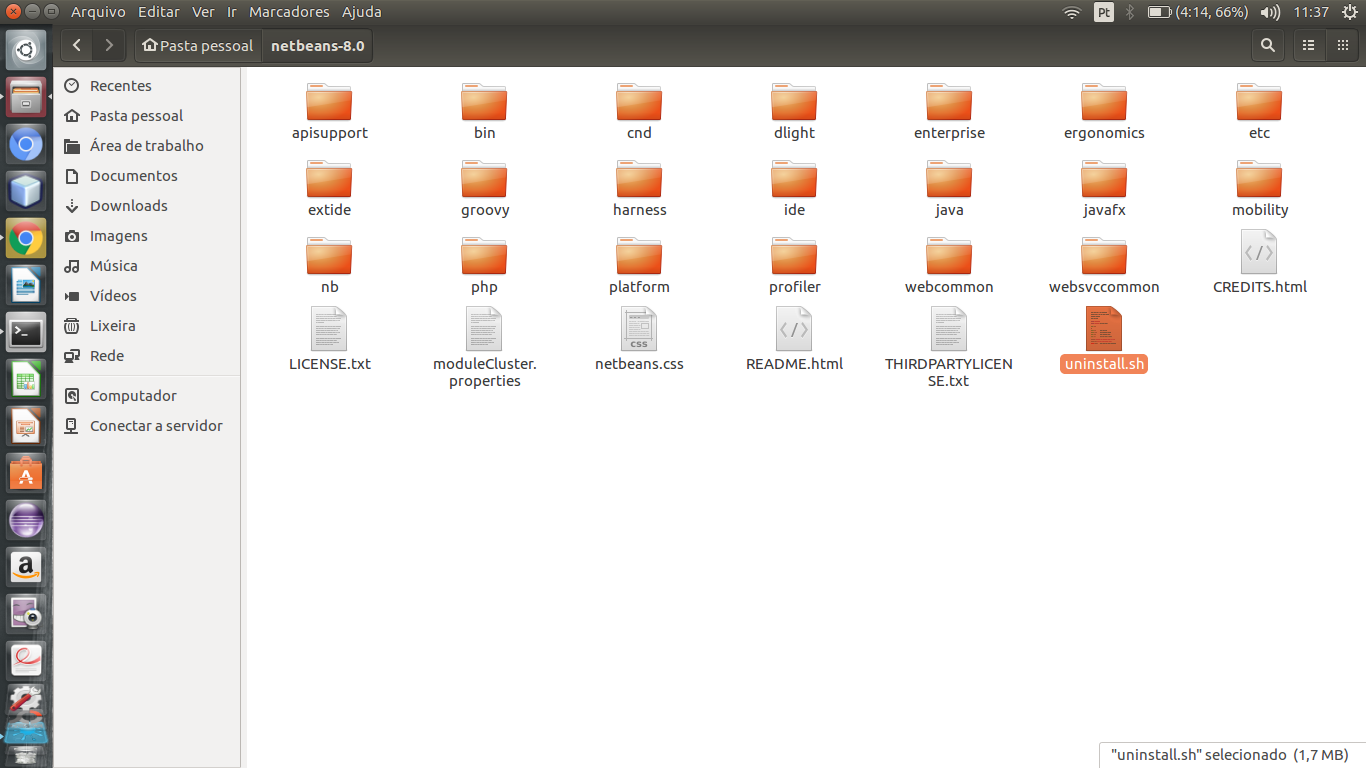1366x768 pixels.
Task: Switch to list view
Action: click(1308, 45)
